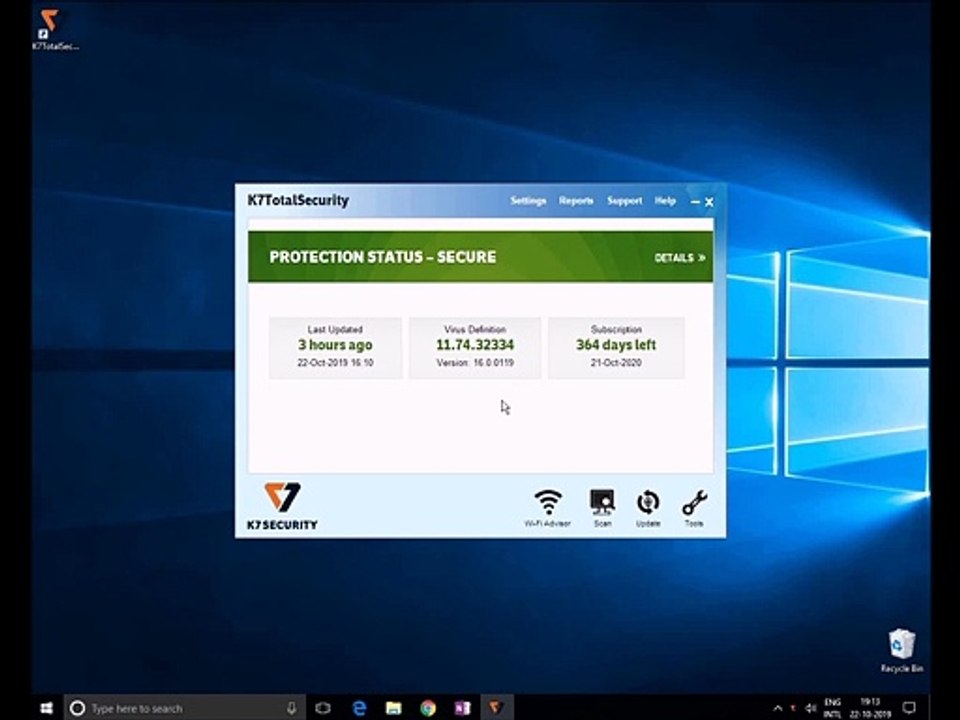Open File Explorer from taskbar
This screenshot has width=960, height=720.
tap(394, 708)
